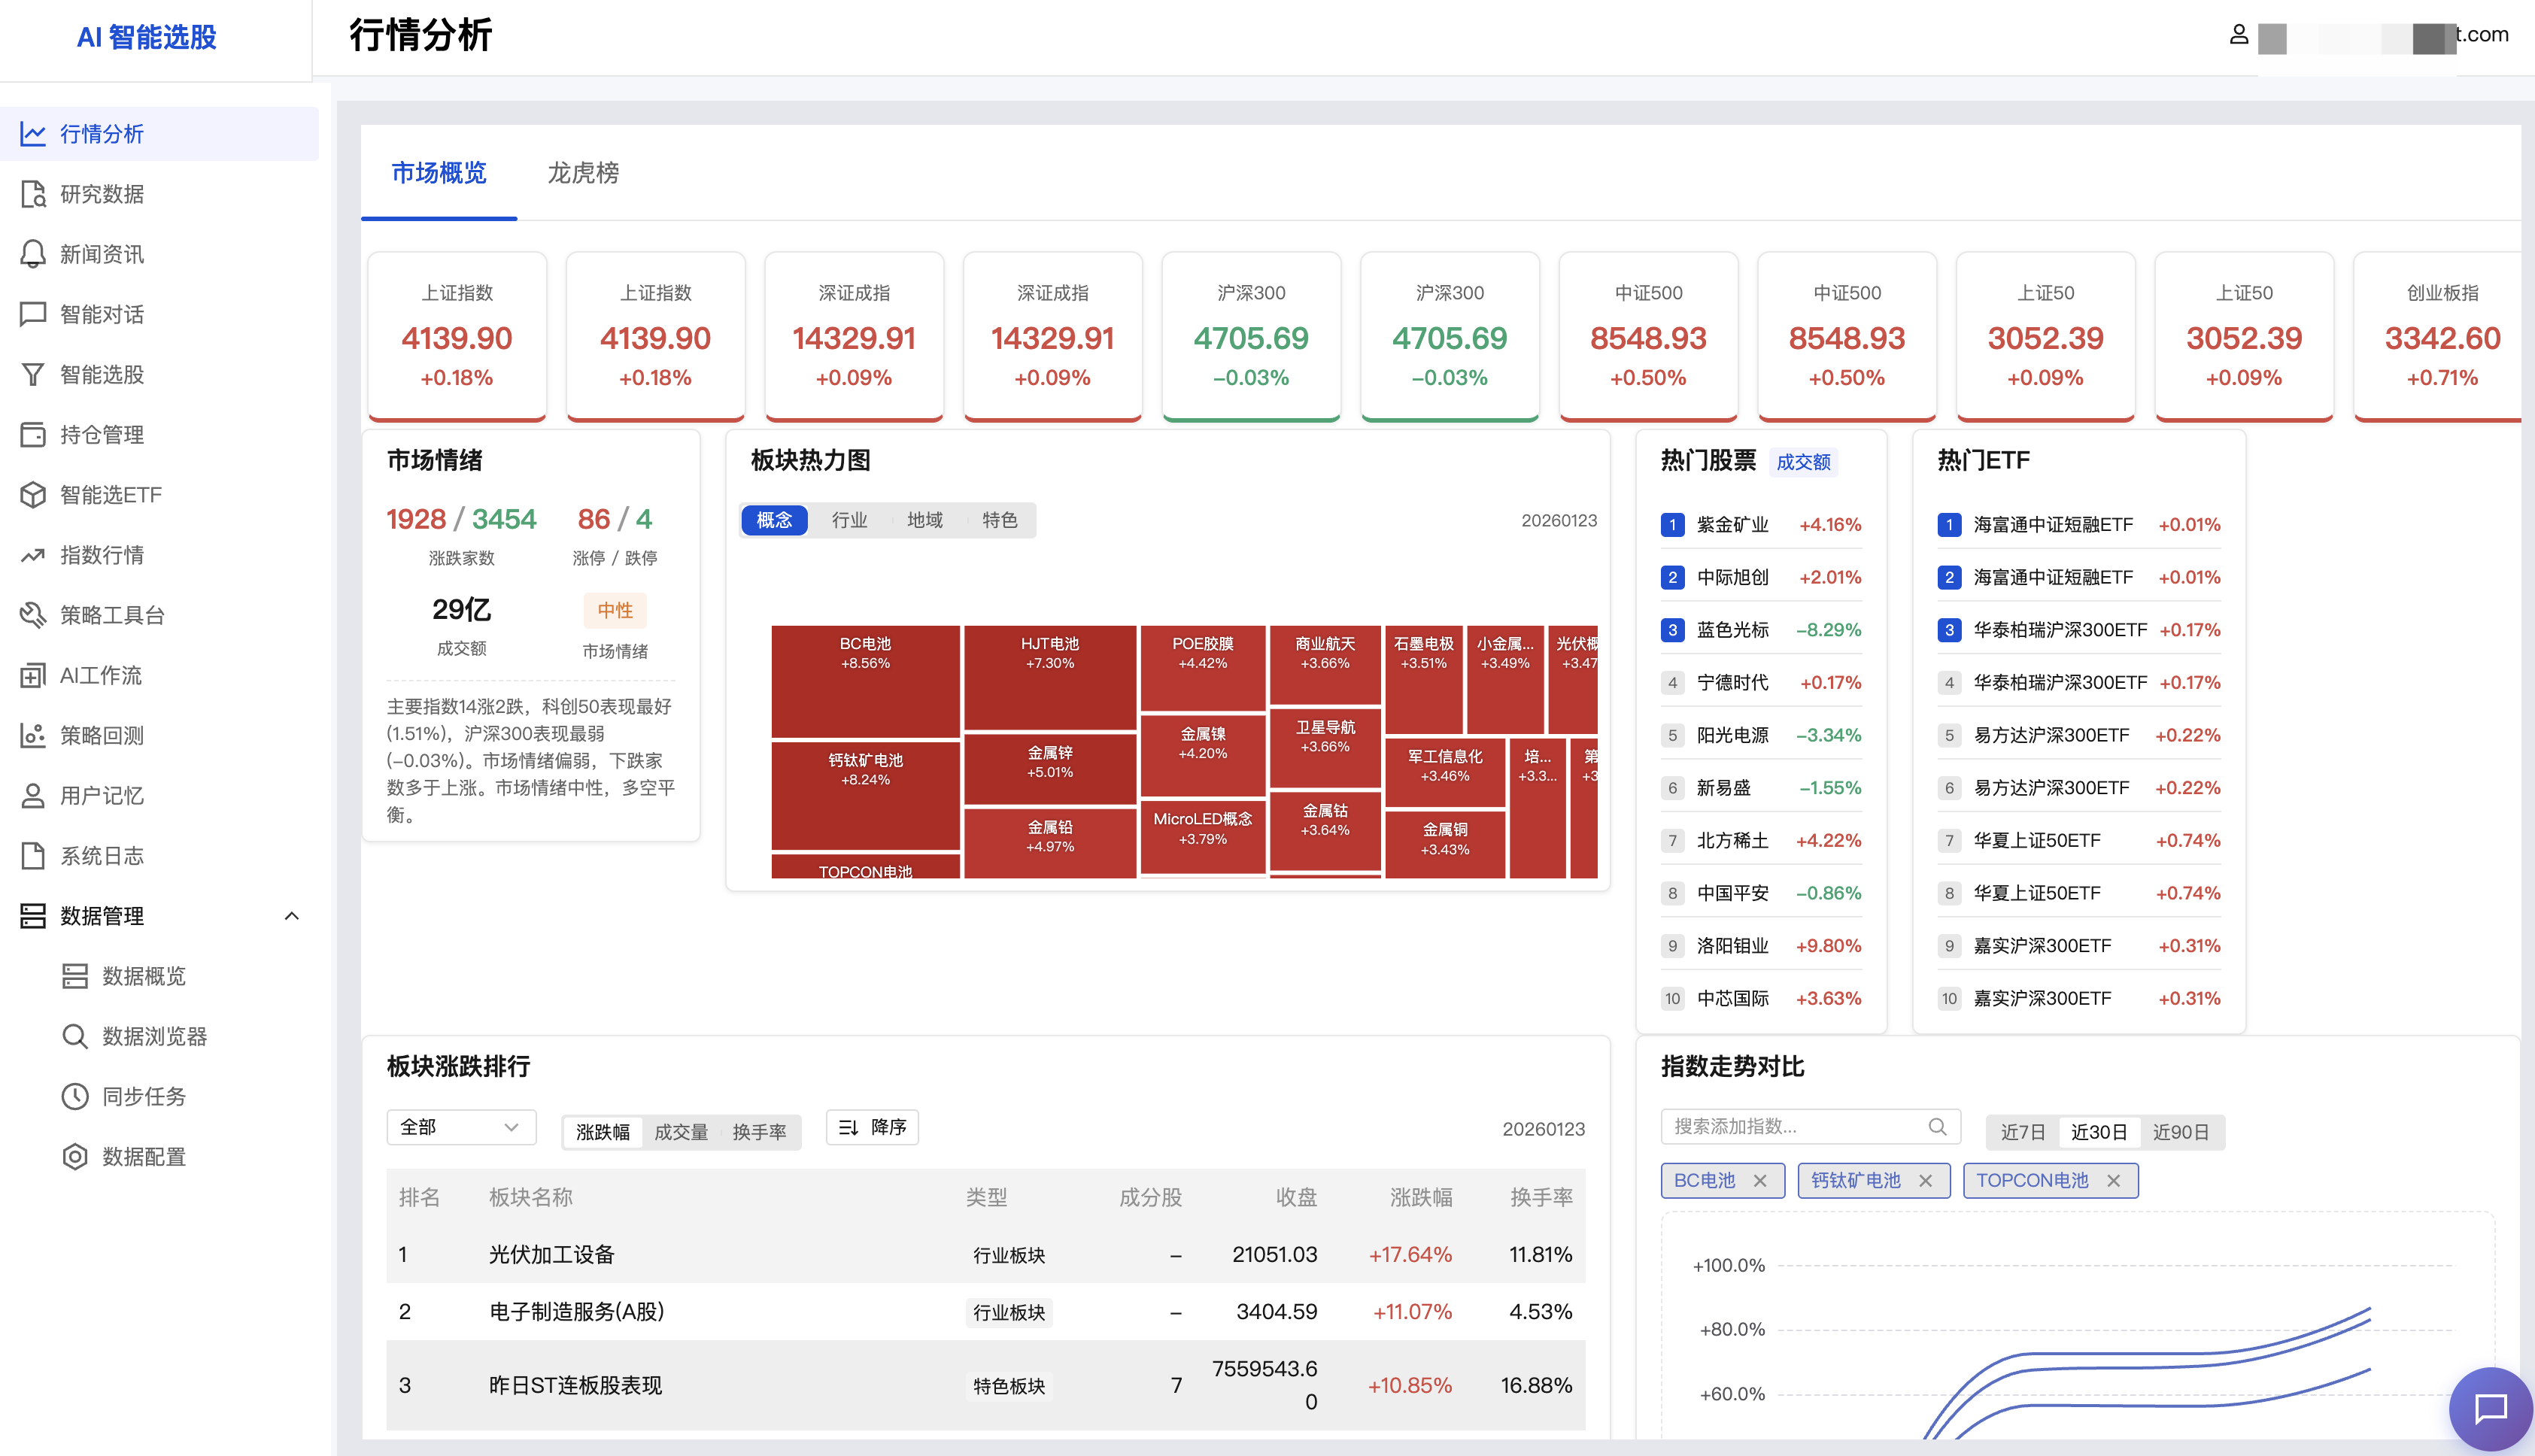2535x1456 pixels.
Task: Open 数据浏览器 magnifier icon
Action: [75, 1036]
